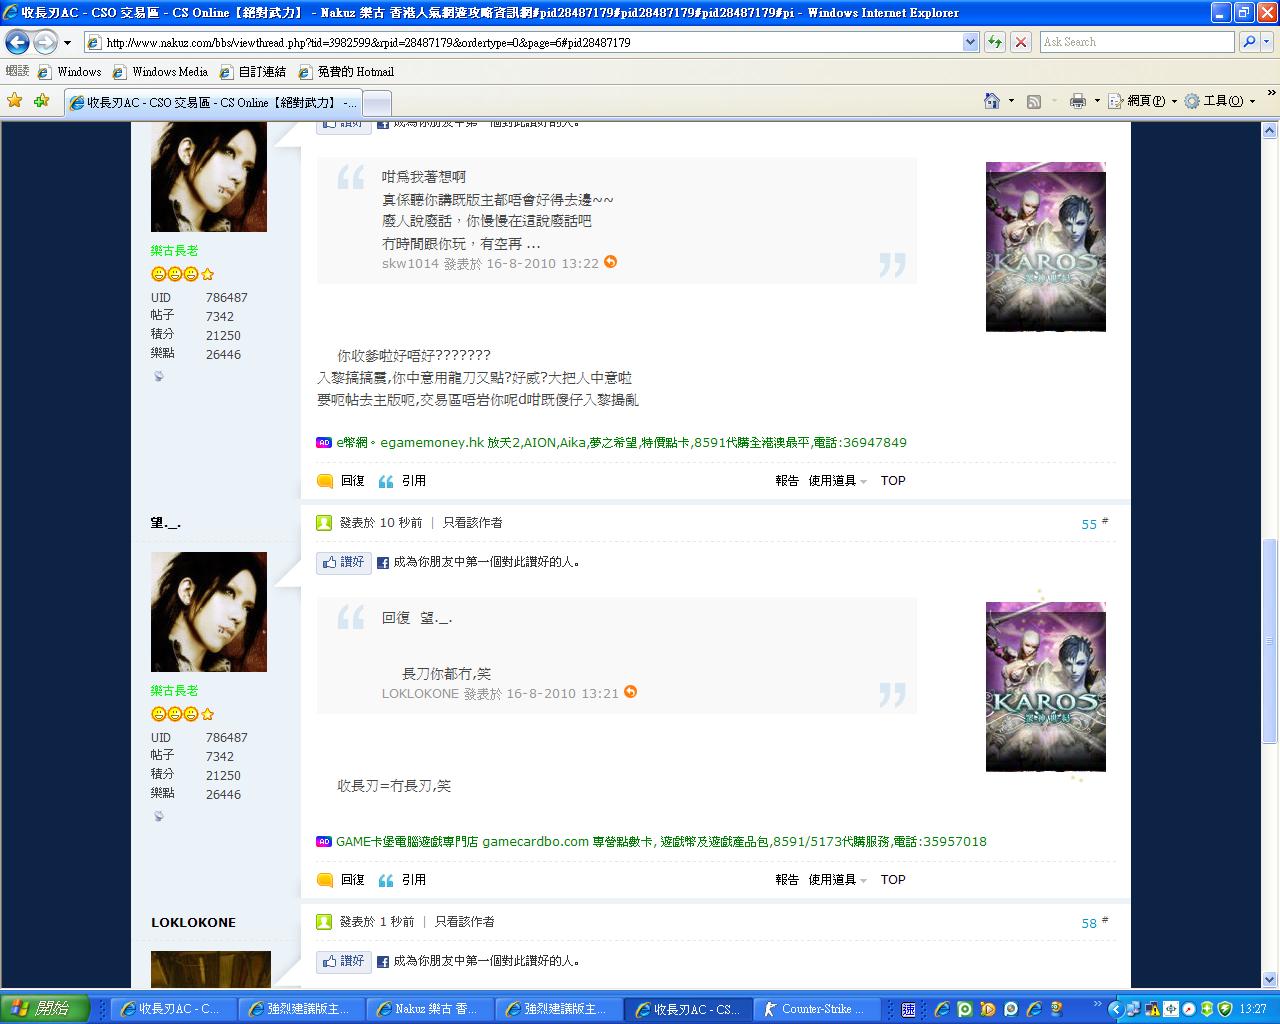Click the orange arrow icon after skw1014 quote
This screenshot has width=1280, height=1024.
(x=610, y=262)
